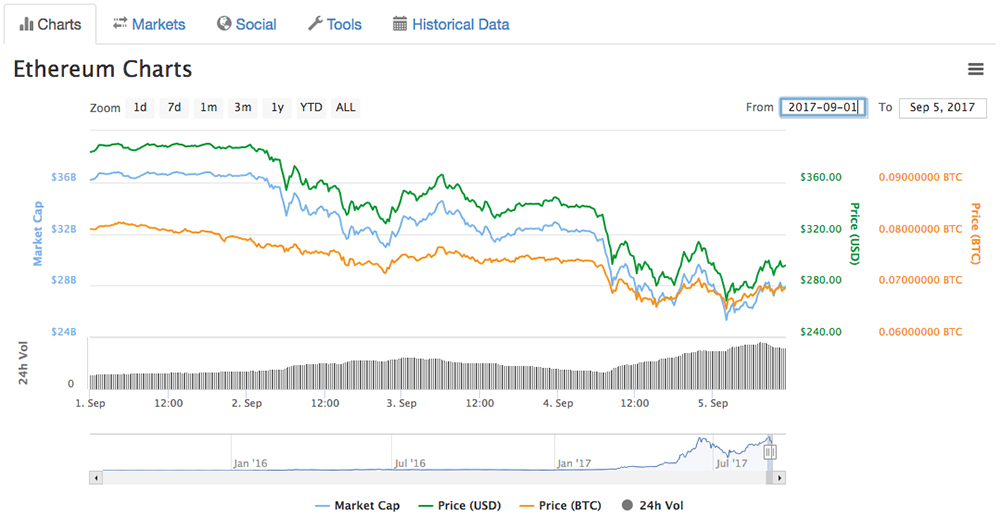Click the wrench icon beside Tools
Screen dimensions: 1000x517
coord(315,24)
